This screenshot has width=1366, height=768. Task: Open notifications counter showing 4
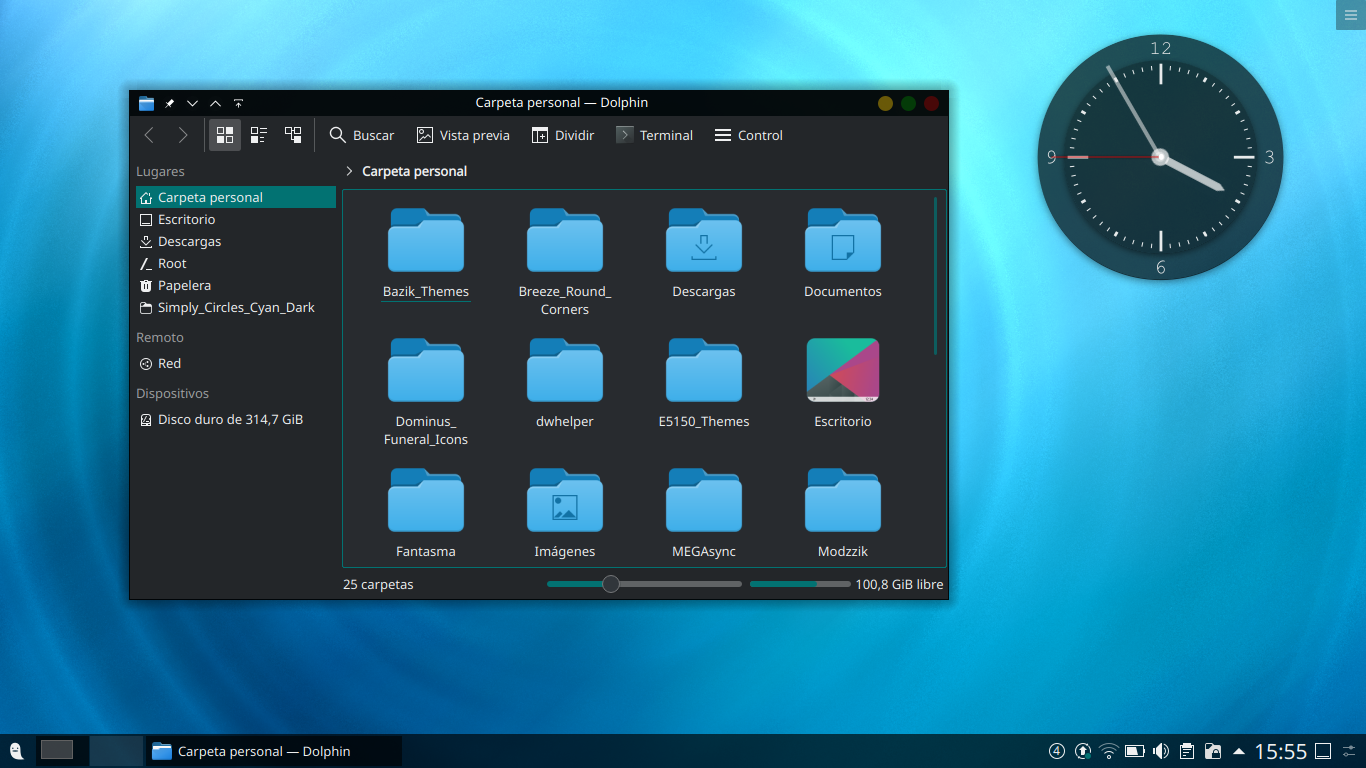coord(1057,751)
